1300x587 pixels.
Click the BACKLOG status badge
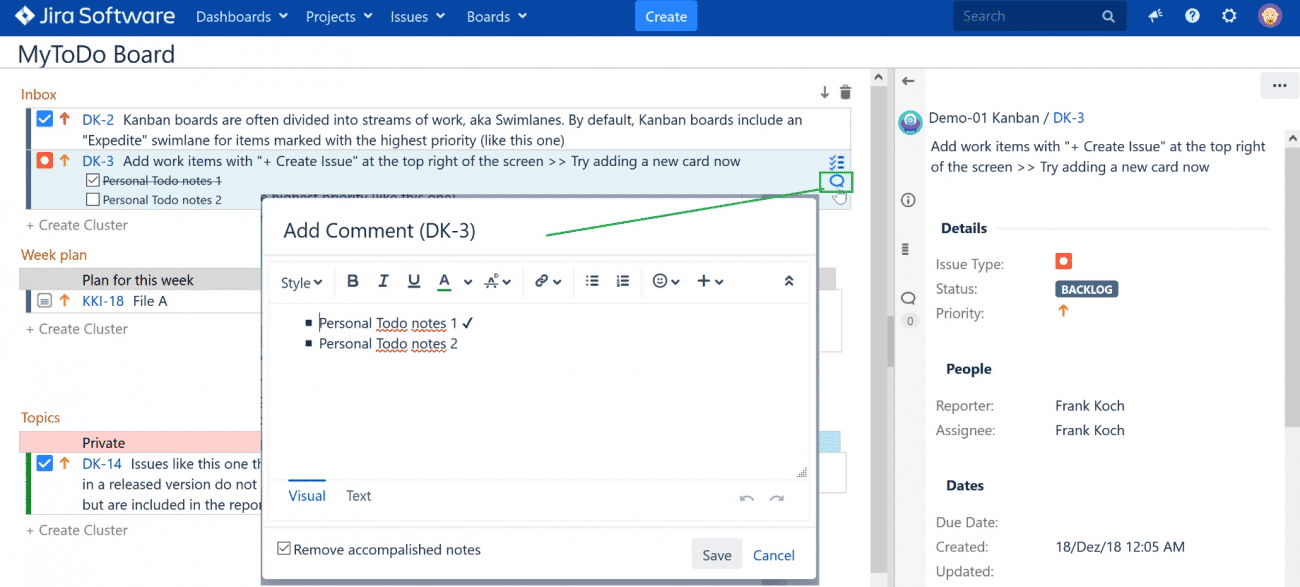coord(1086,289)
